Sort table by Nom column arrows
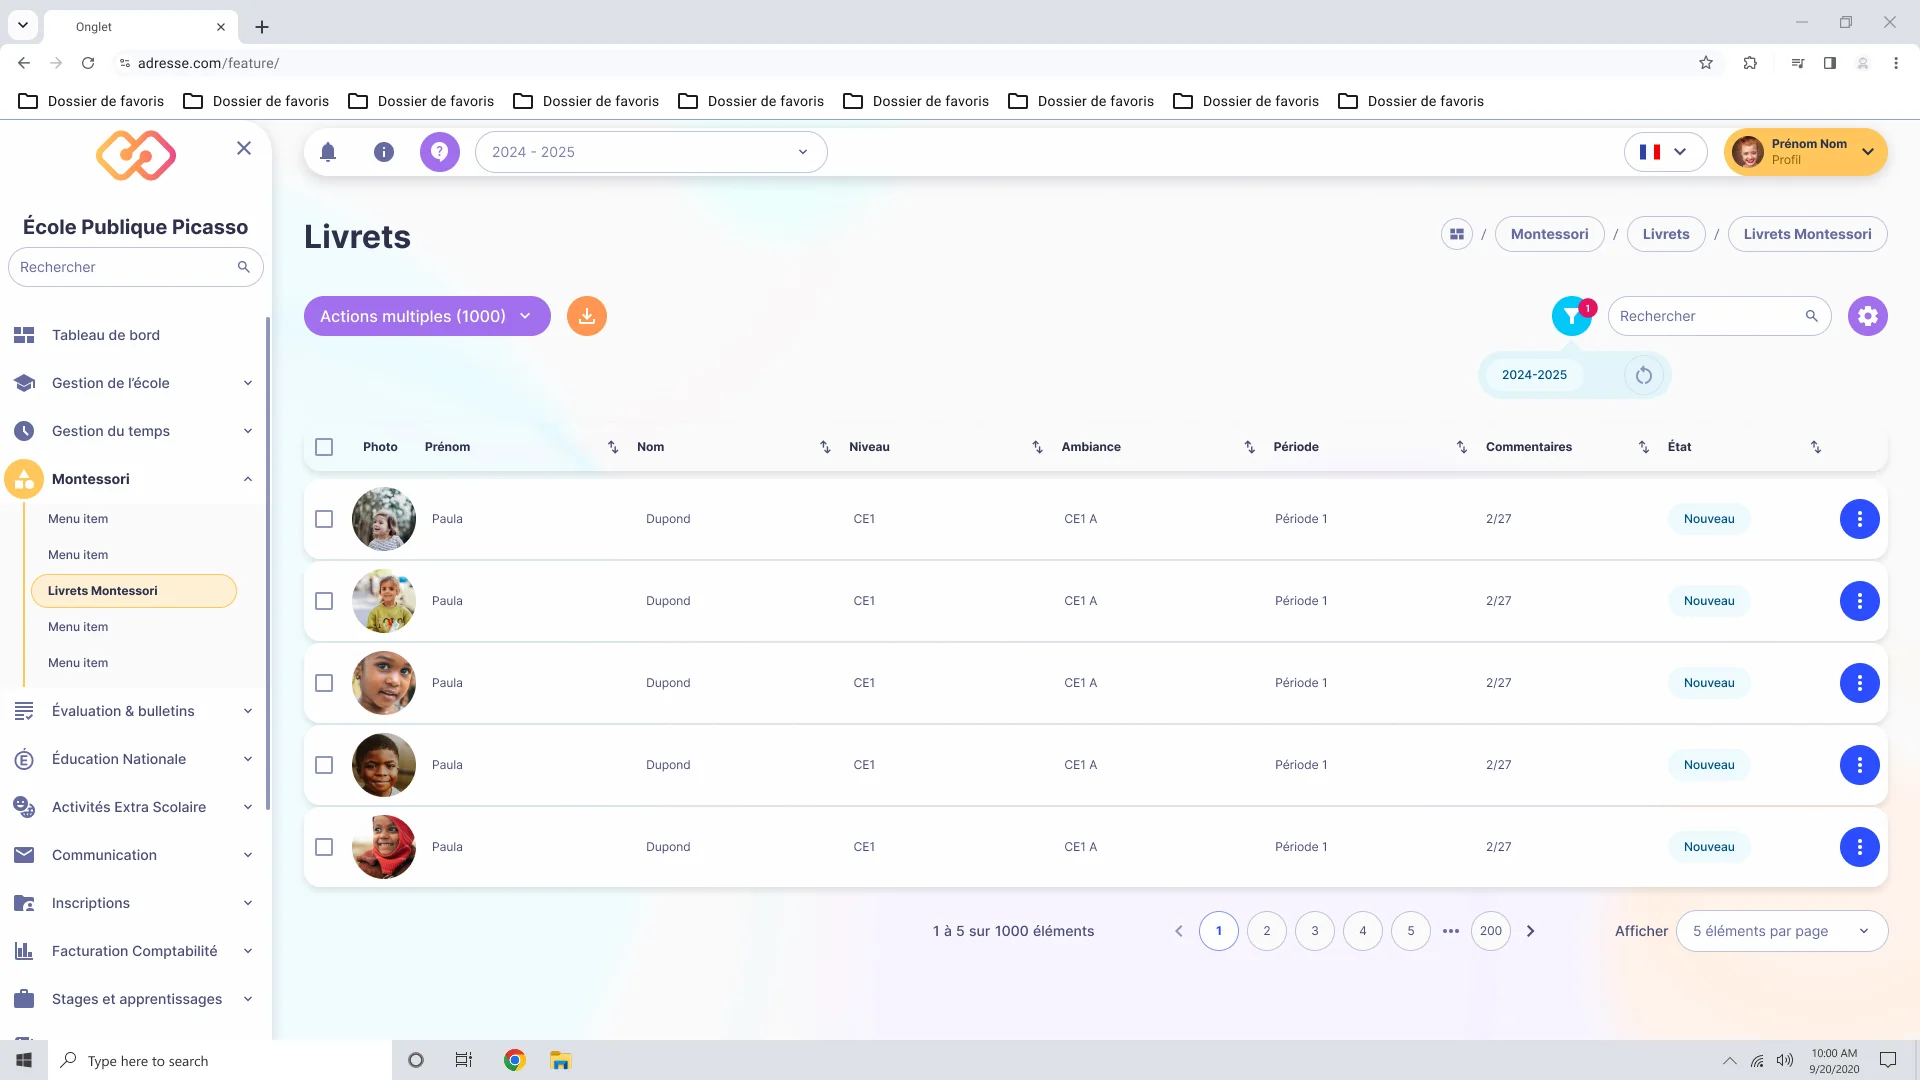The width and height of the screenshot is (1920, 1080). click(x=825, y=447)
